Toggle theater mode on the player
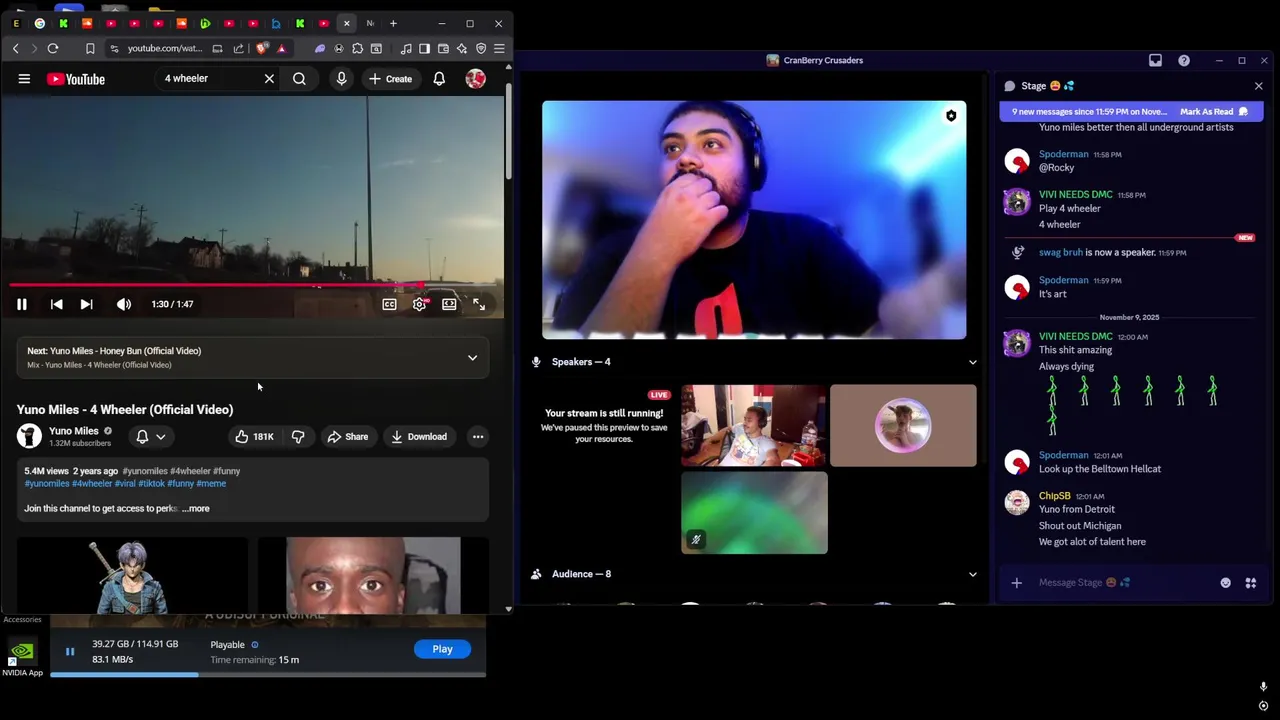This screenshot has width=1280, height=720. coord(449,304)
